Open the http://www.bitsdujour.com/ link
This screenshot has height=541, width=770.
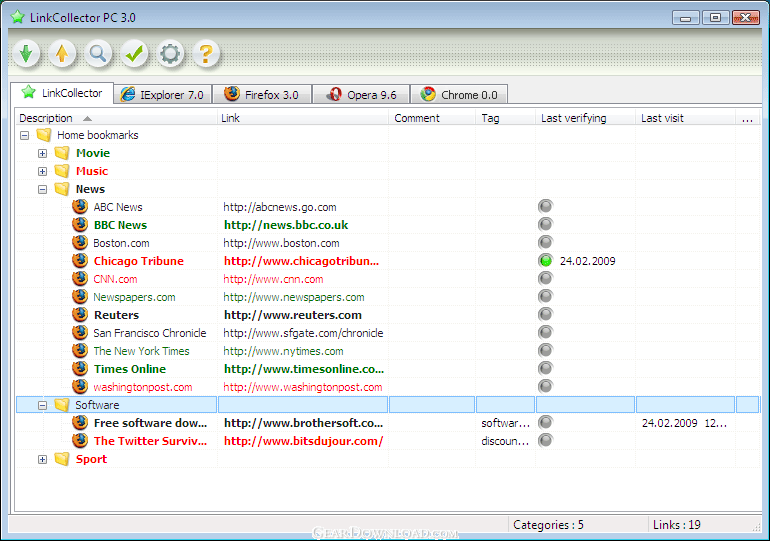pyautogui.click(x=303, y=441)
